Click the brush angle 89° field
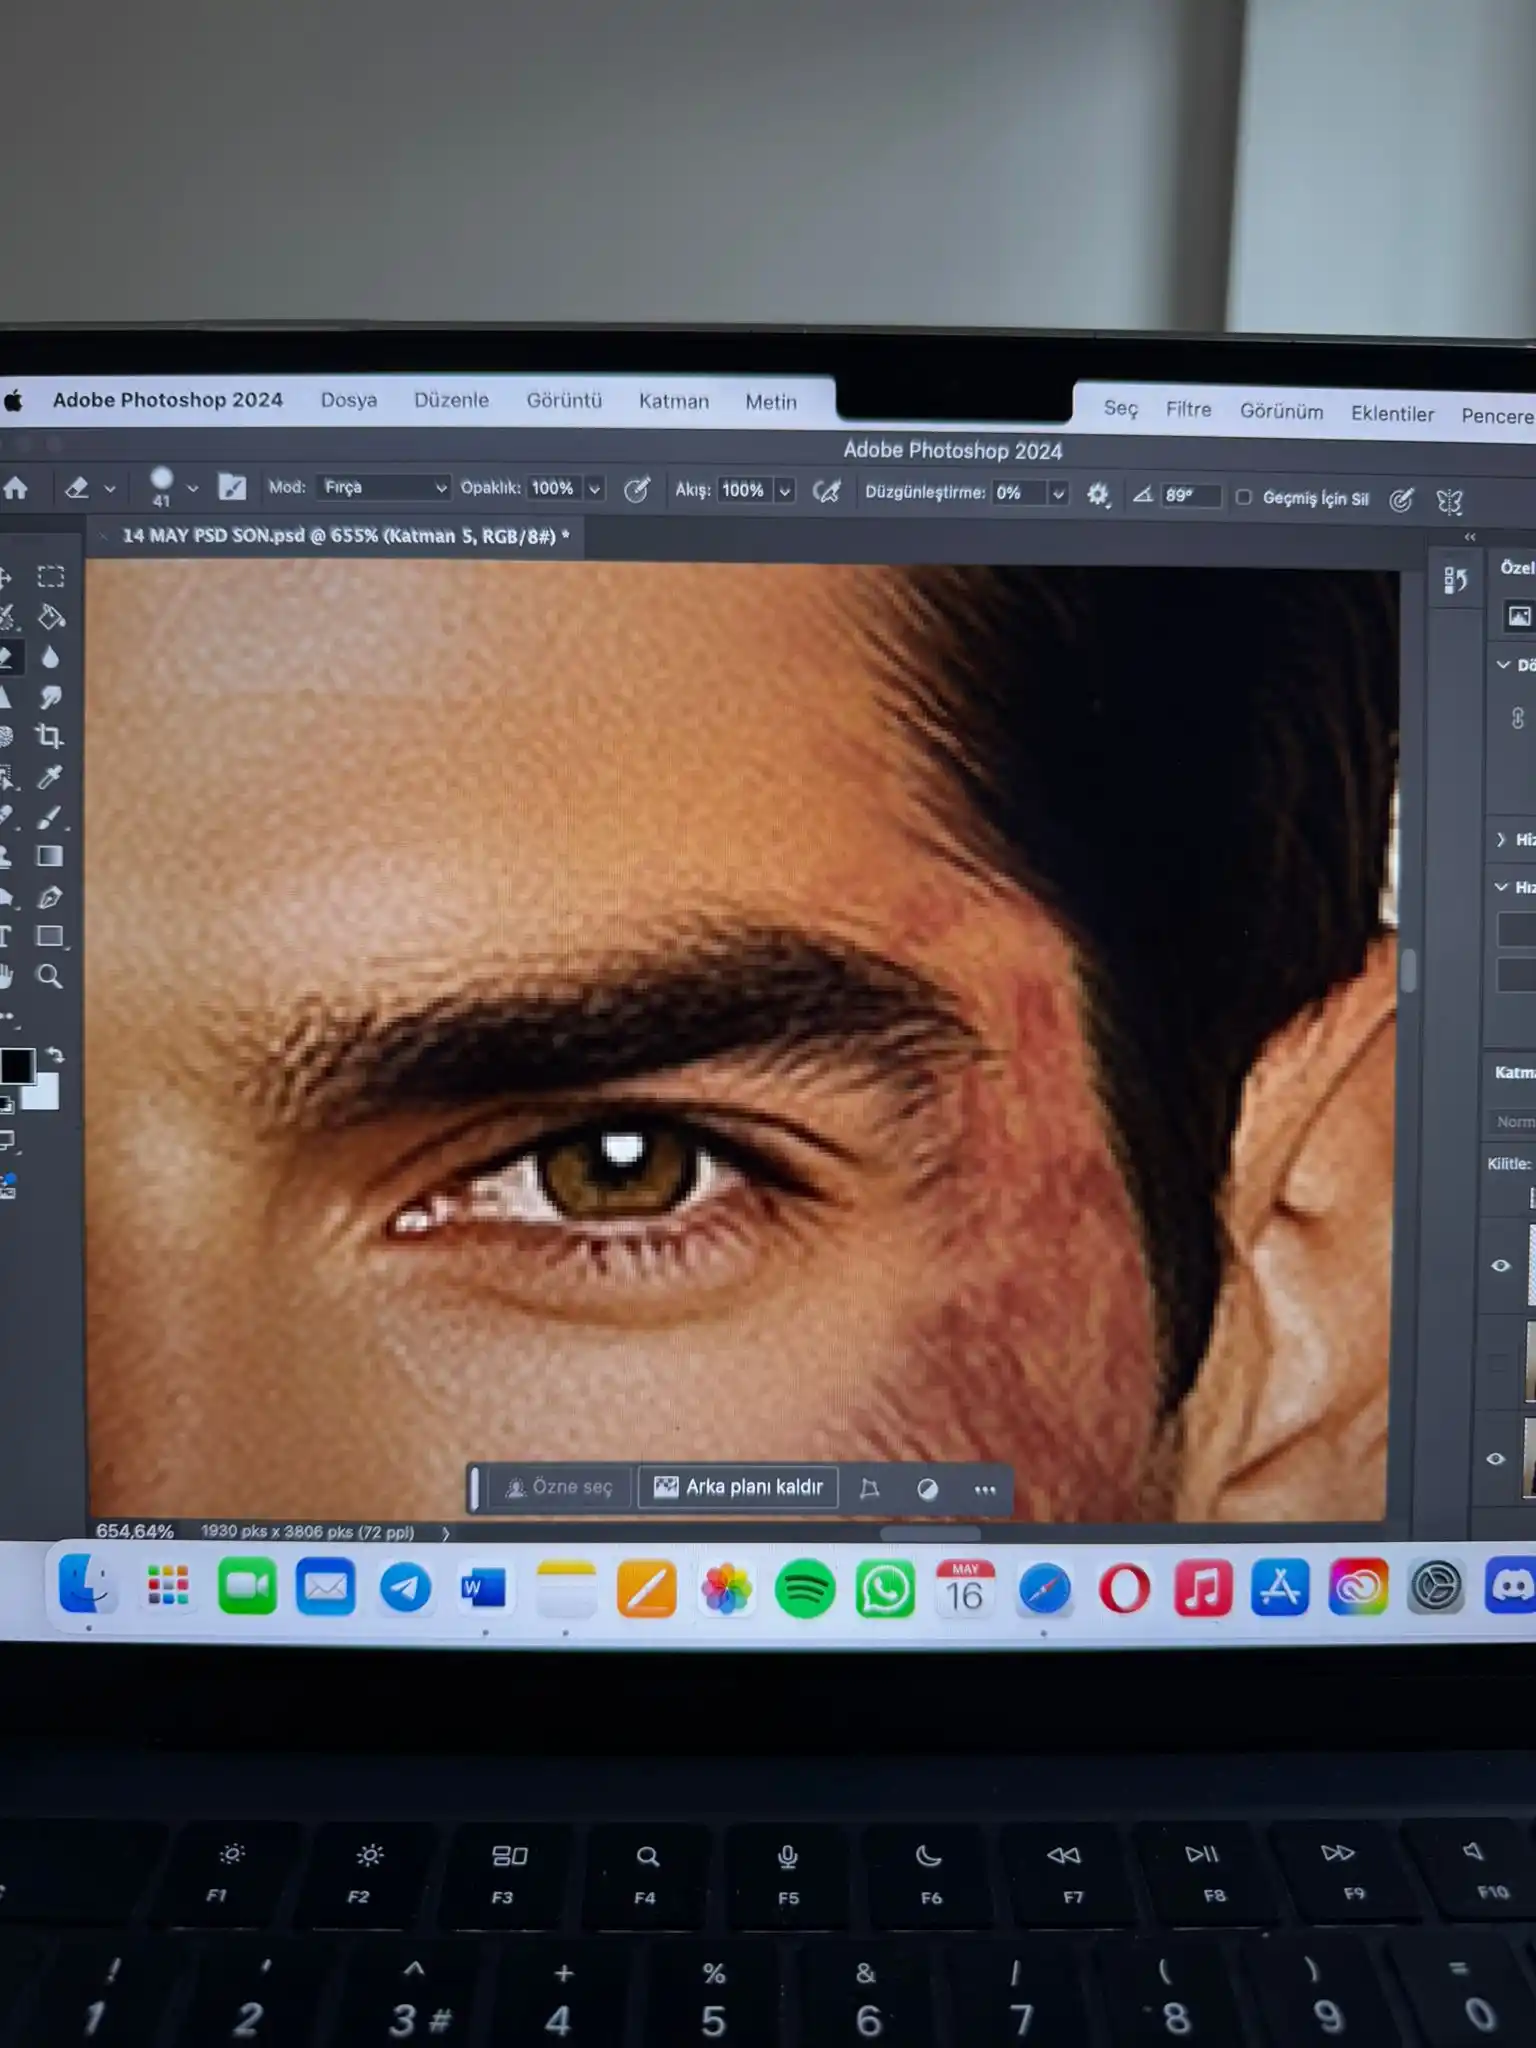 [x=1190, y=496]
